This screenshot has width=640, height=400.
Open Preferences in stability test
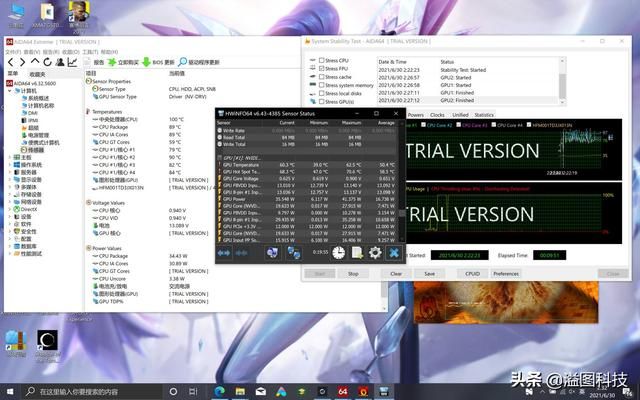coord(506,273)
